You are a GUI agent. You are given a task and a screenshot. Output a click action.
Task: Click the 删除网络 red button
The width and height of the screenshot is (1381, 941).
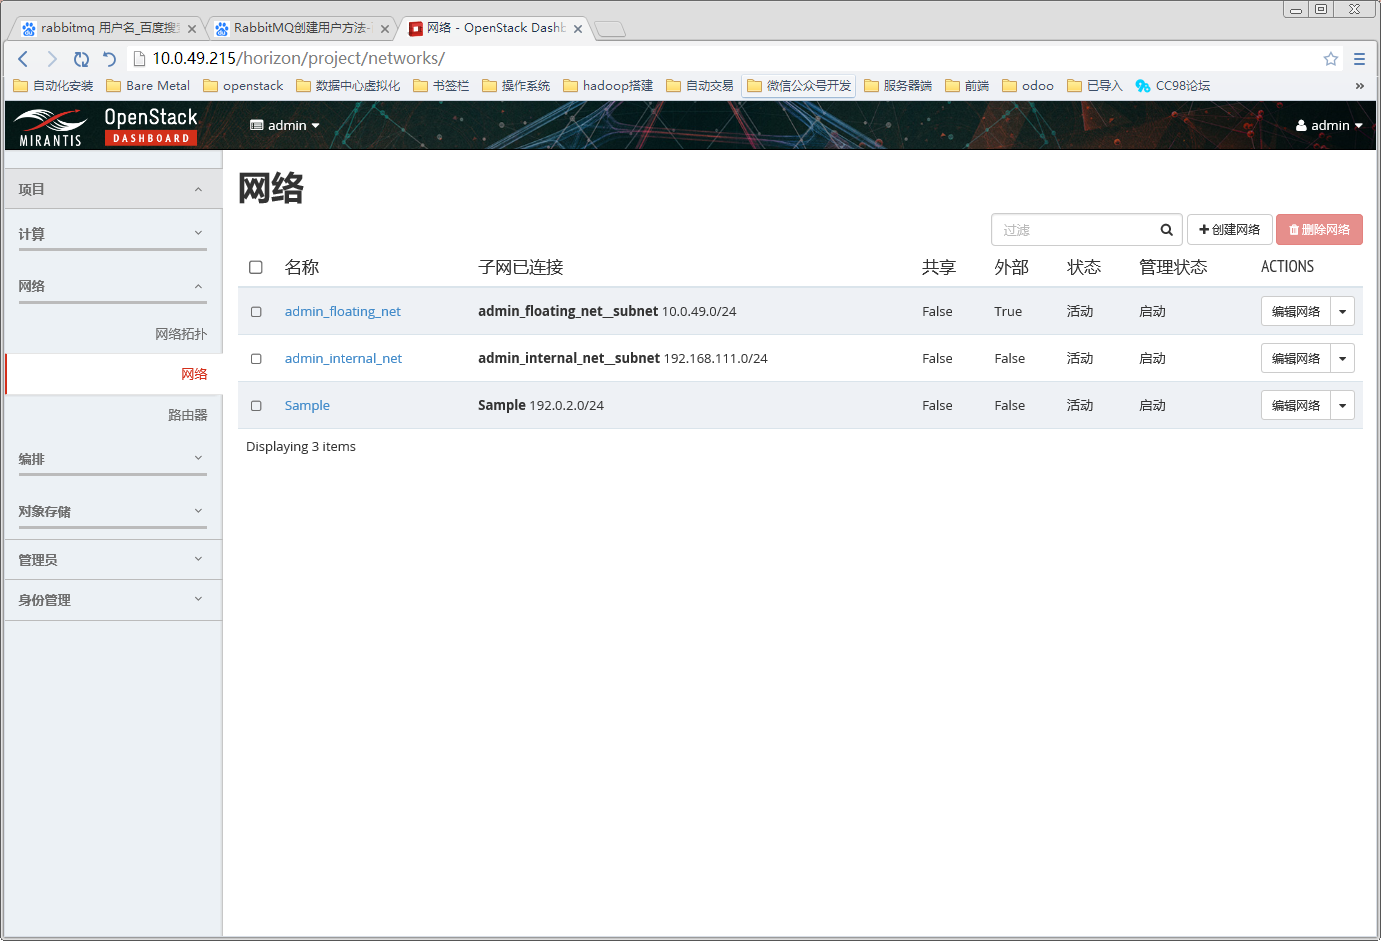coord(1319,229)
